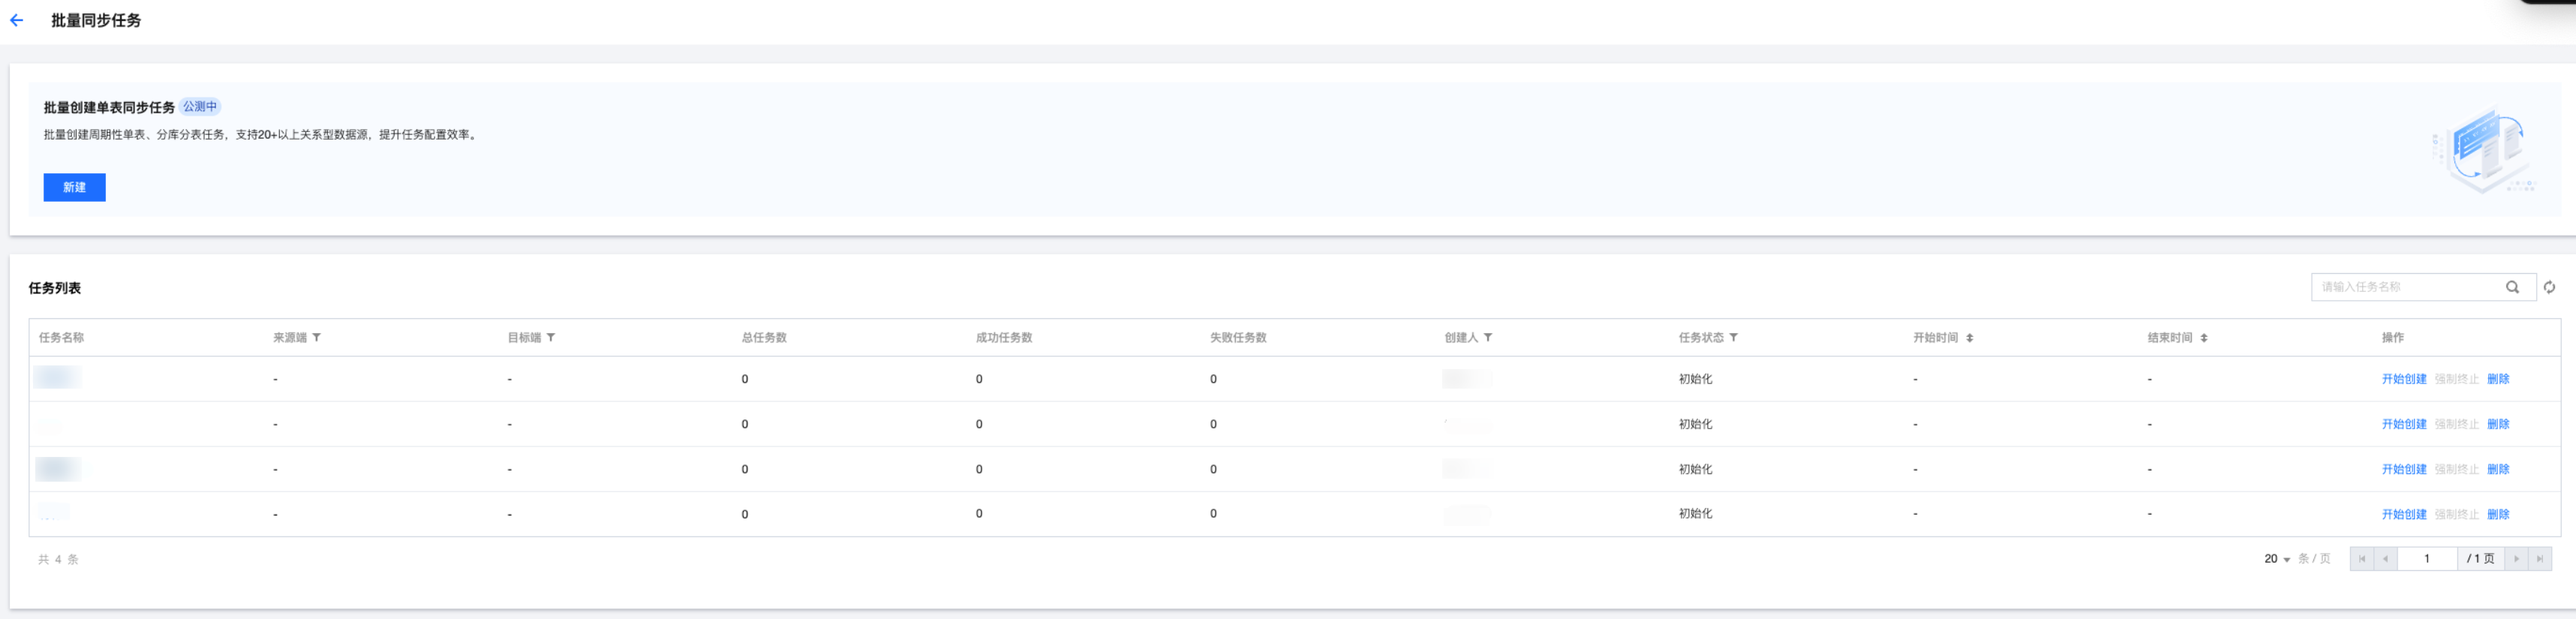Click the 新建 button
The width and height of the screenshot is (2576, 619).
pos(74,187)
